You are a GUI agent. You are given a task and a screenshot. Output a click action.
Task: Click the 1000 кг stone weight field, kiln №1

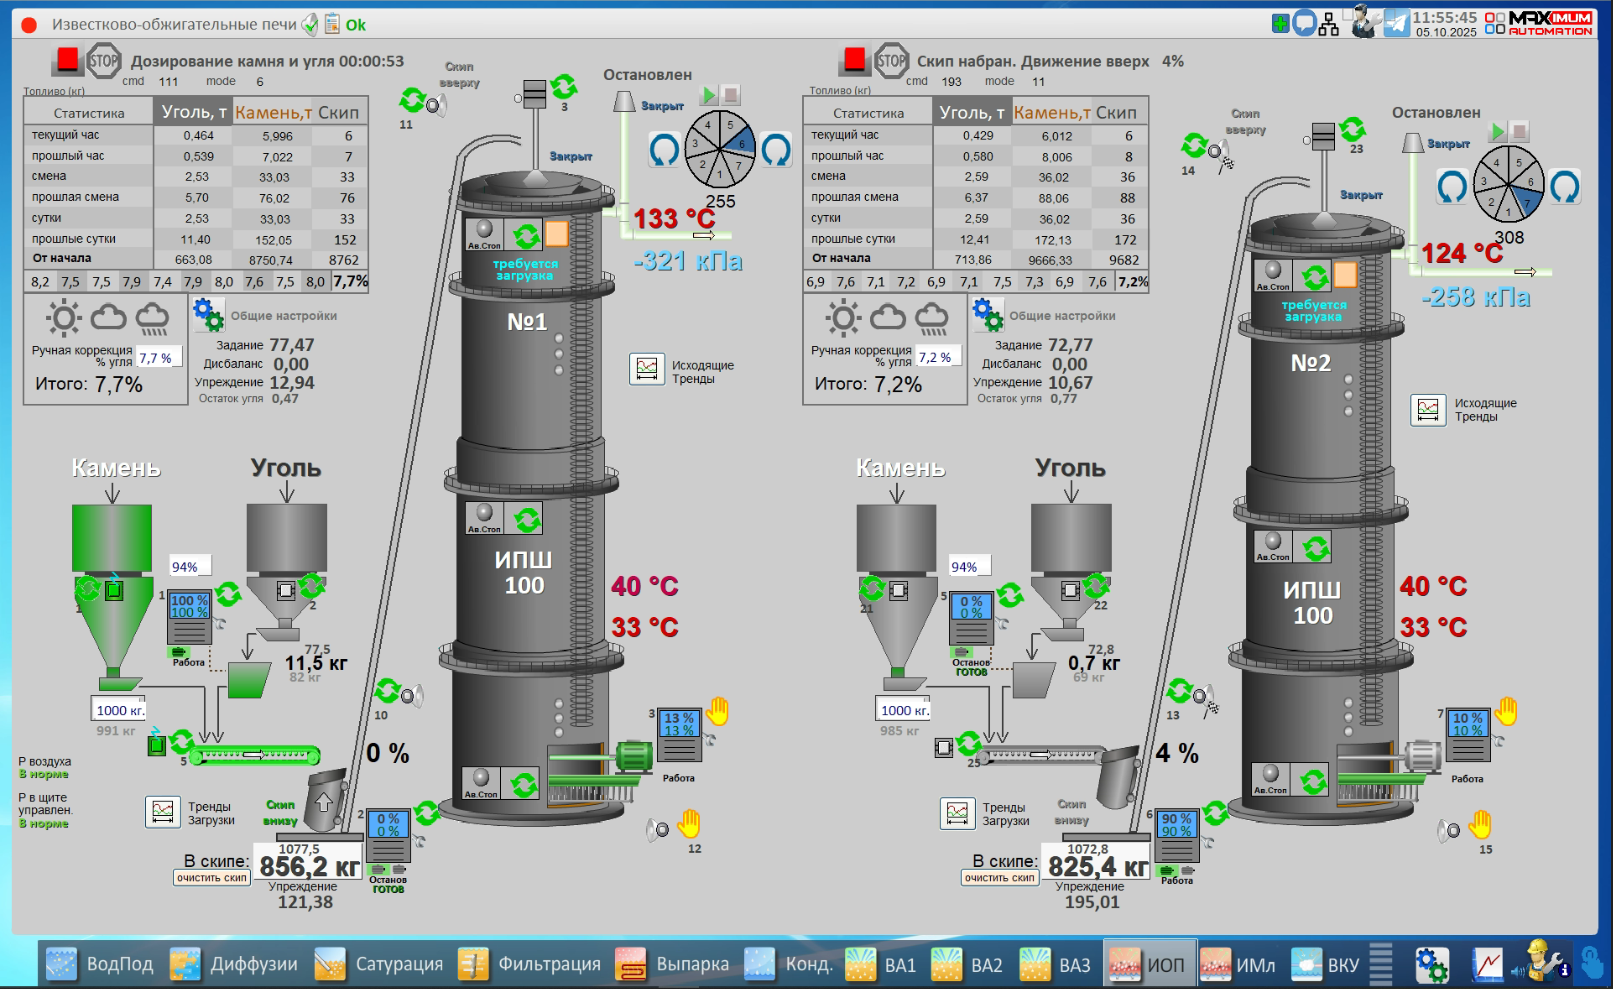pos(120,710)
